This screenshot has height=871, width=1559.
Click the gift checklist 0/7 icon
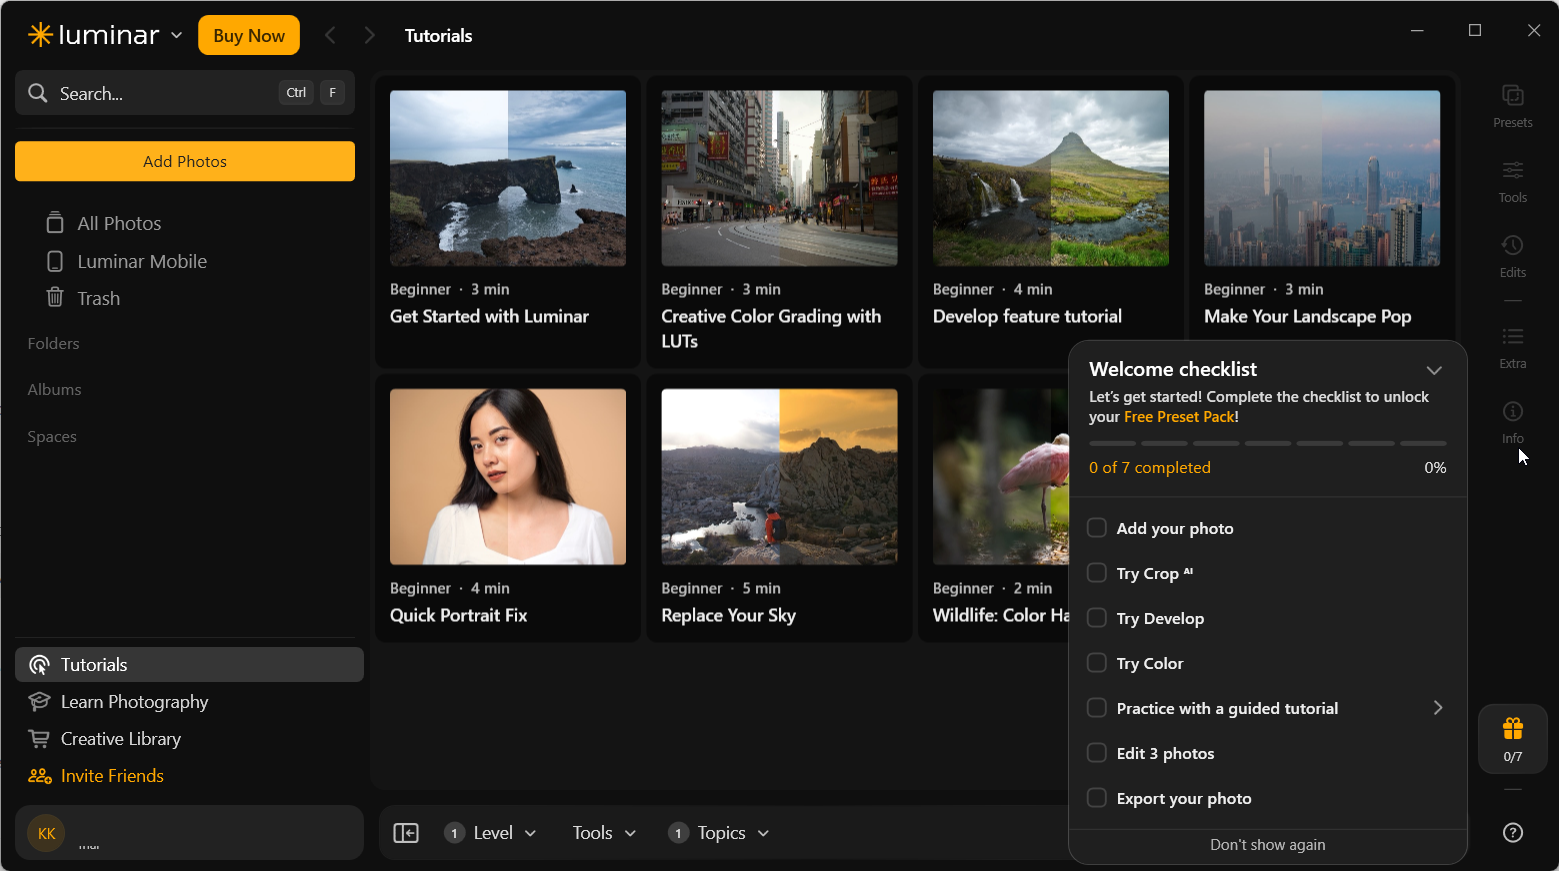click(x=1512, y=739)
